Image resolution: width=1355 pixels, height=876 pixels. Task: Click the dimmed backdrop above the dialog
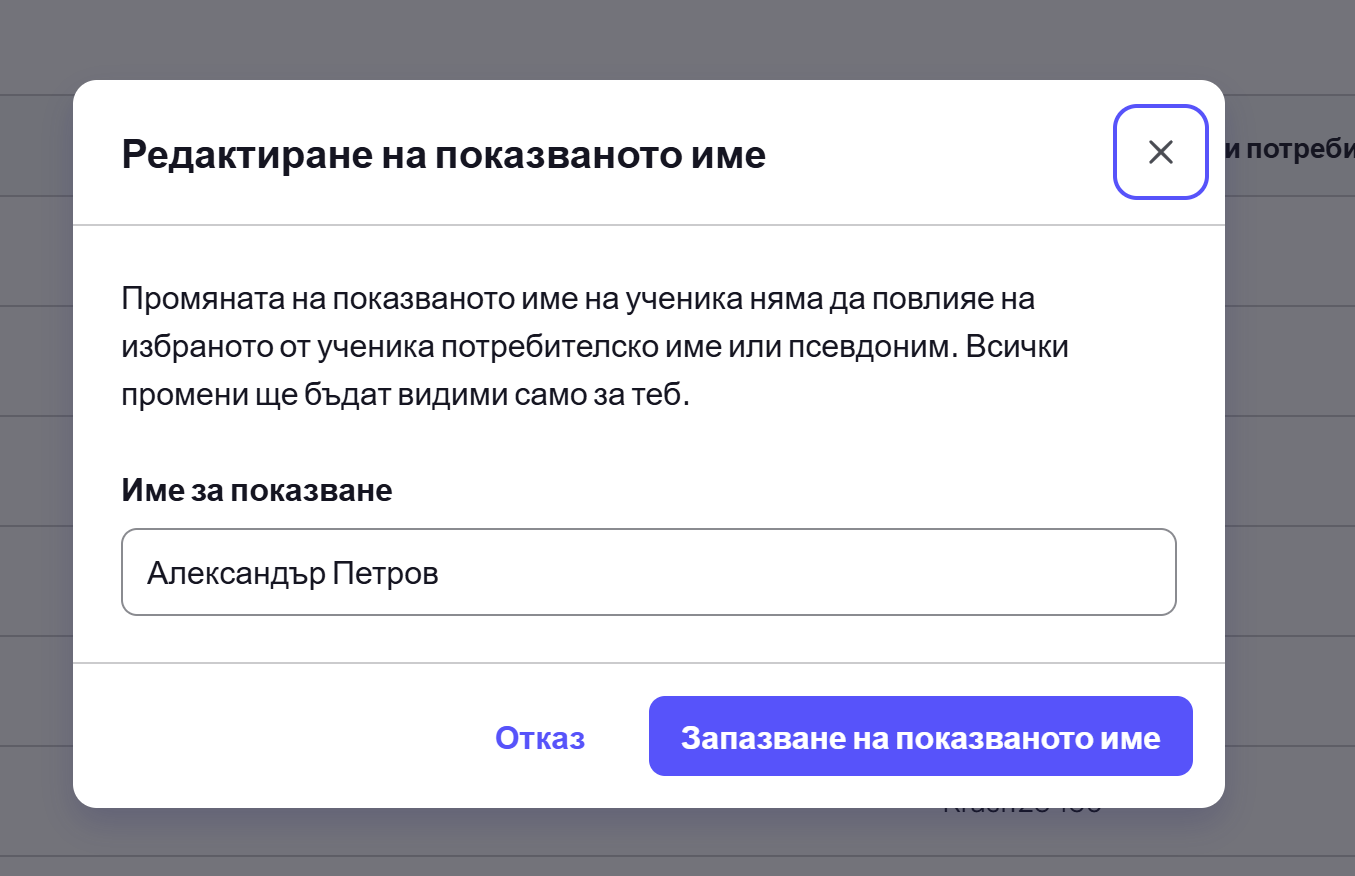[x=648, y=40]
